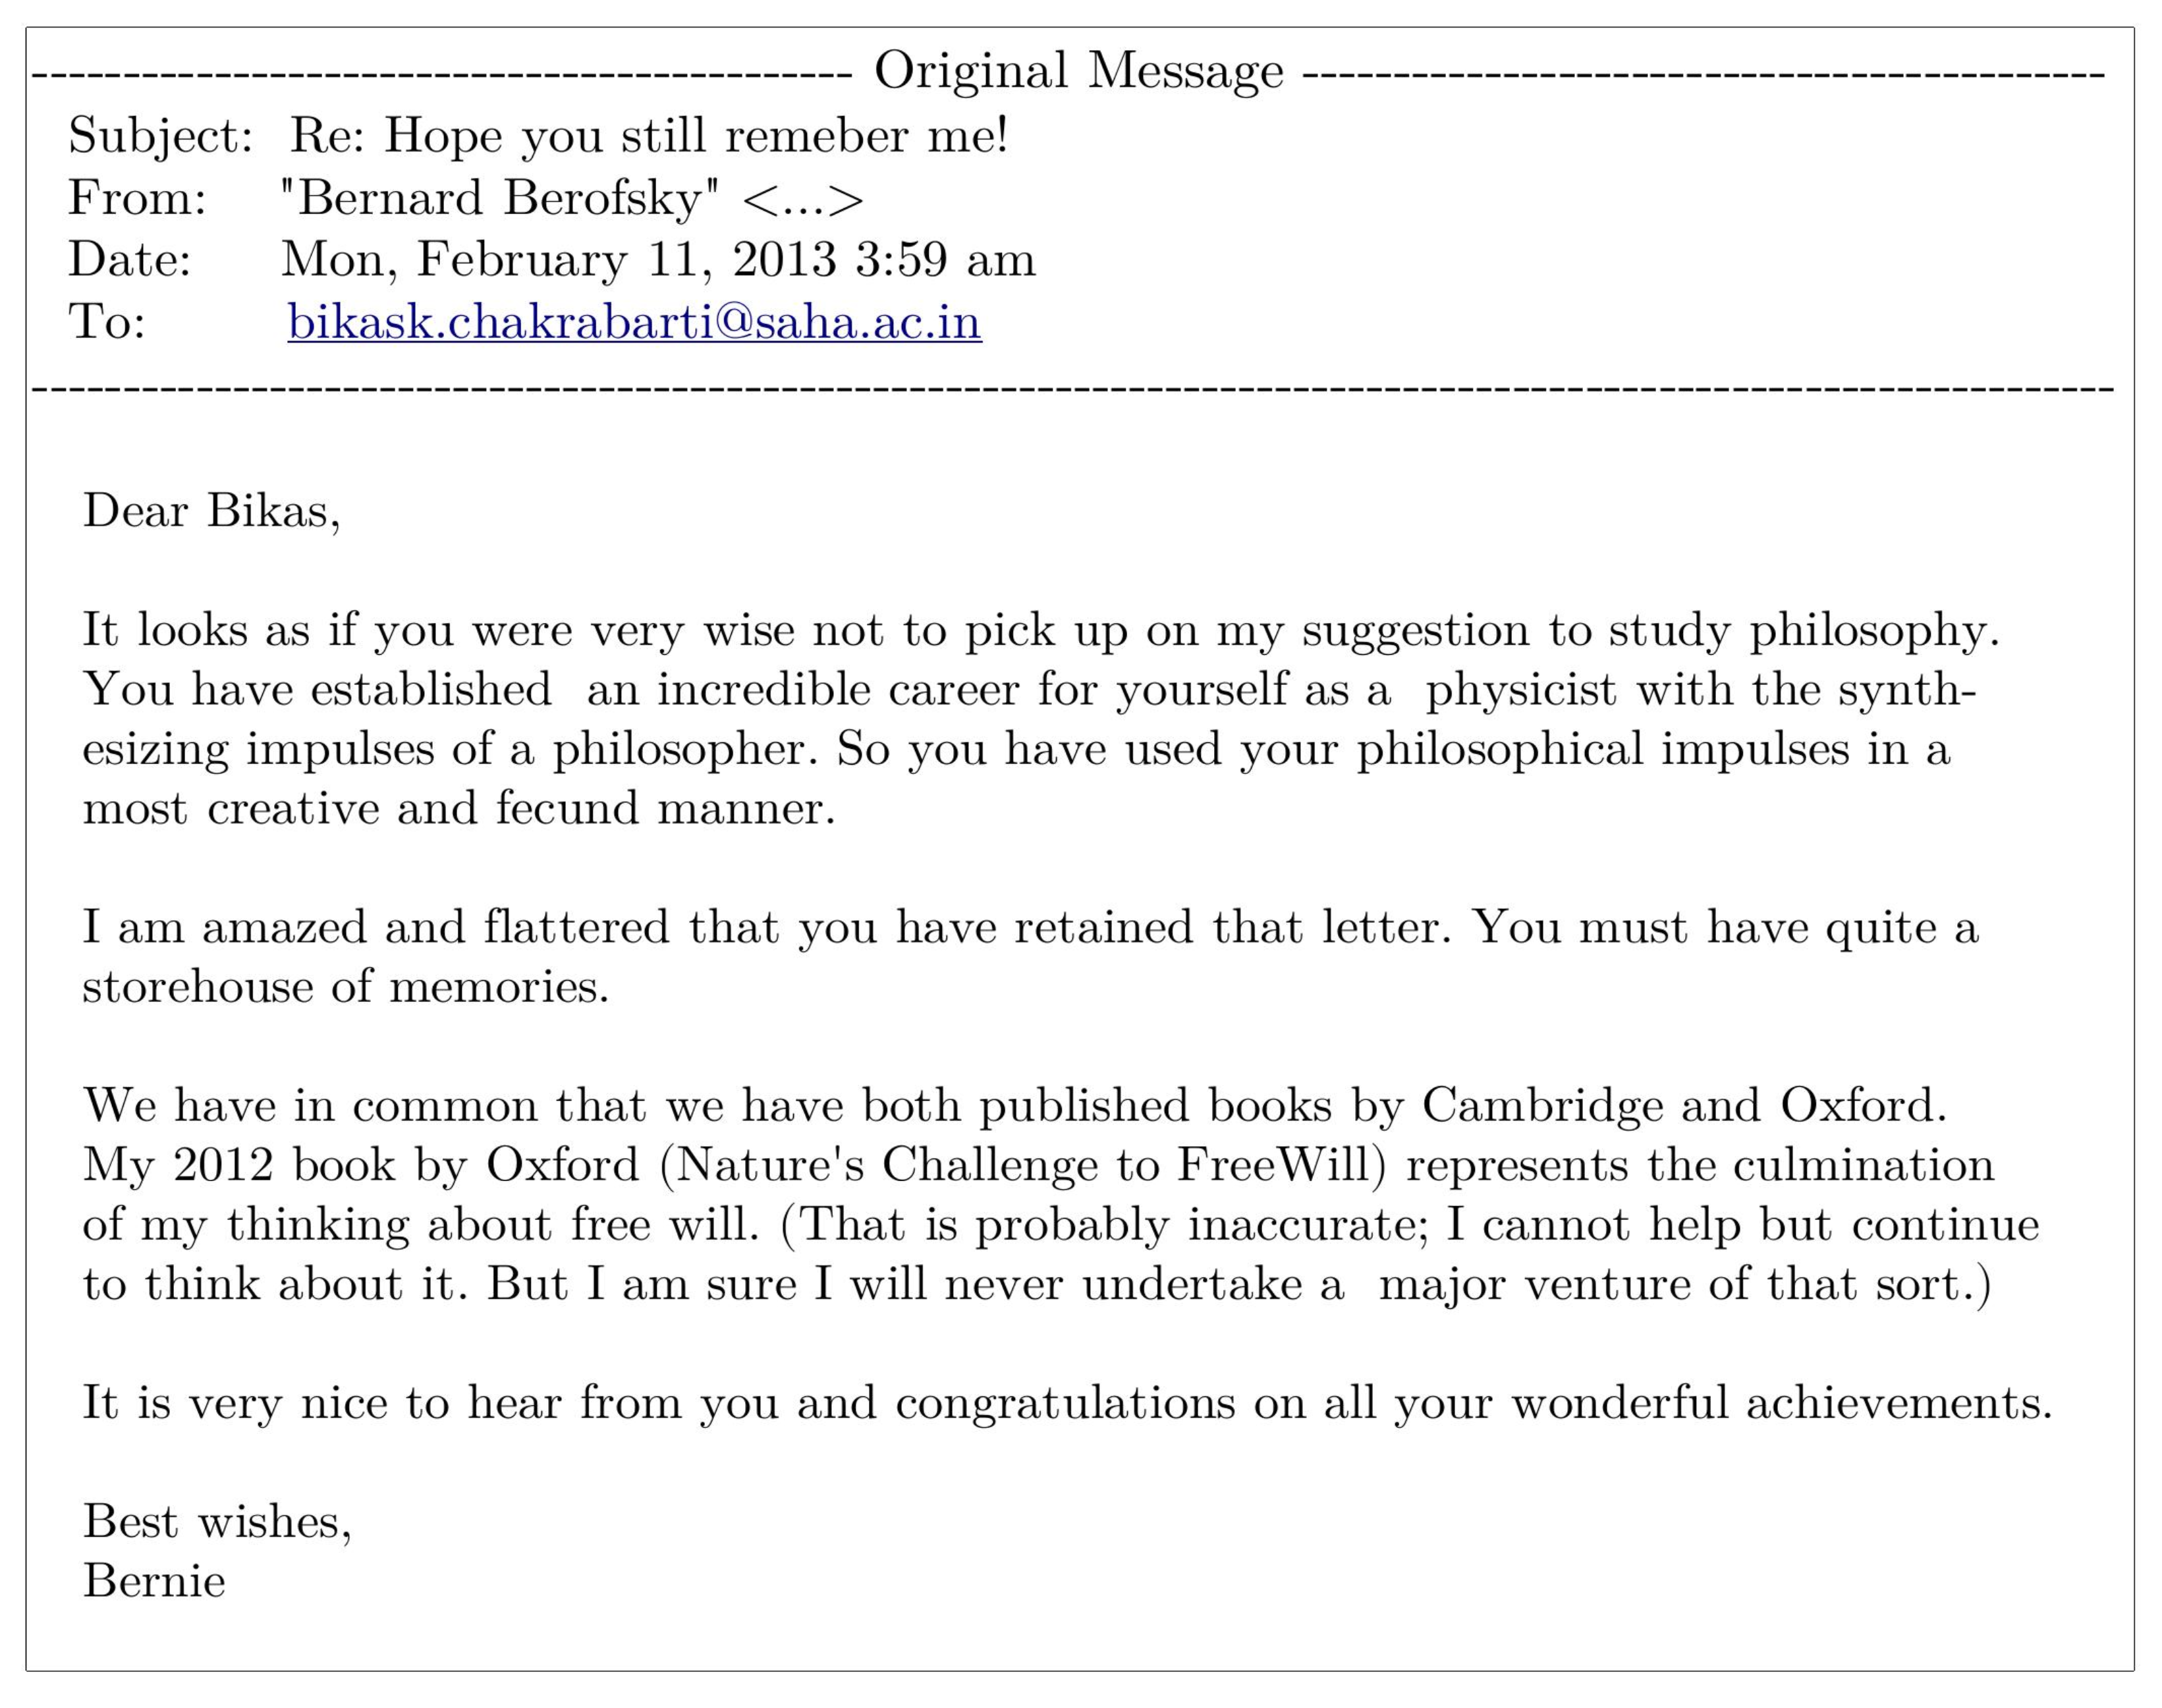
Task: Click the "Subject:" field label
Action: click(x=160, y=136)
